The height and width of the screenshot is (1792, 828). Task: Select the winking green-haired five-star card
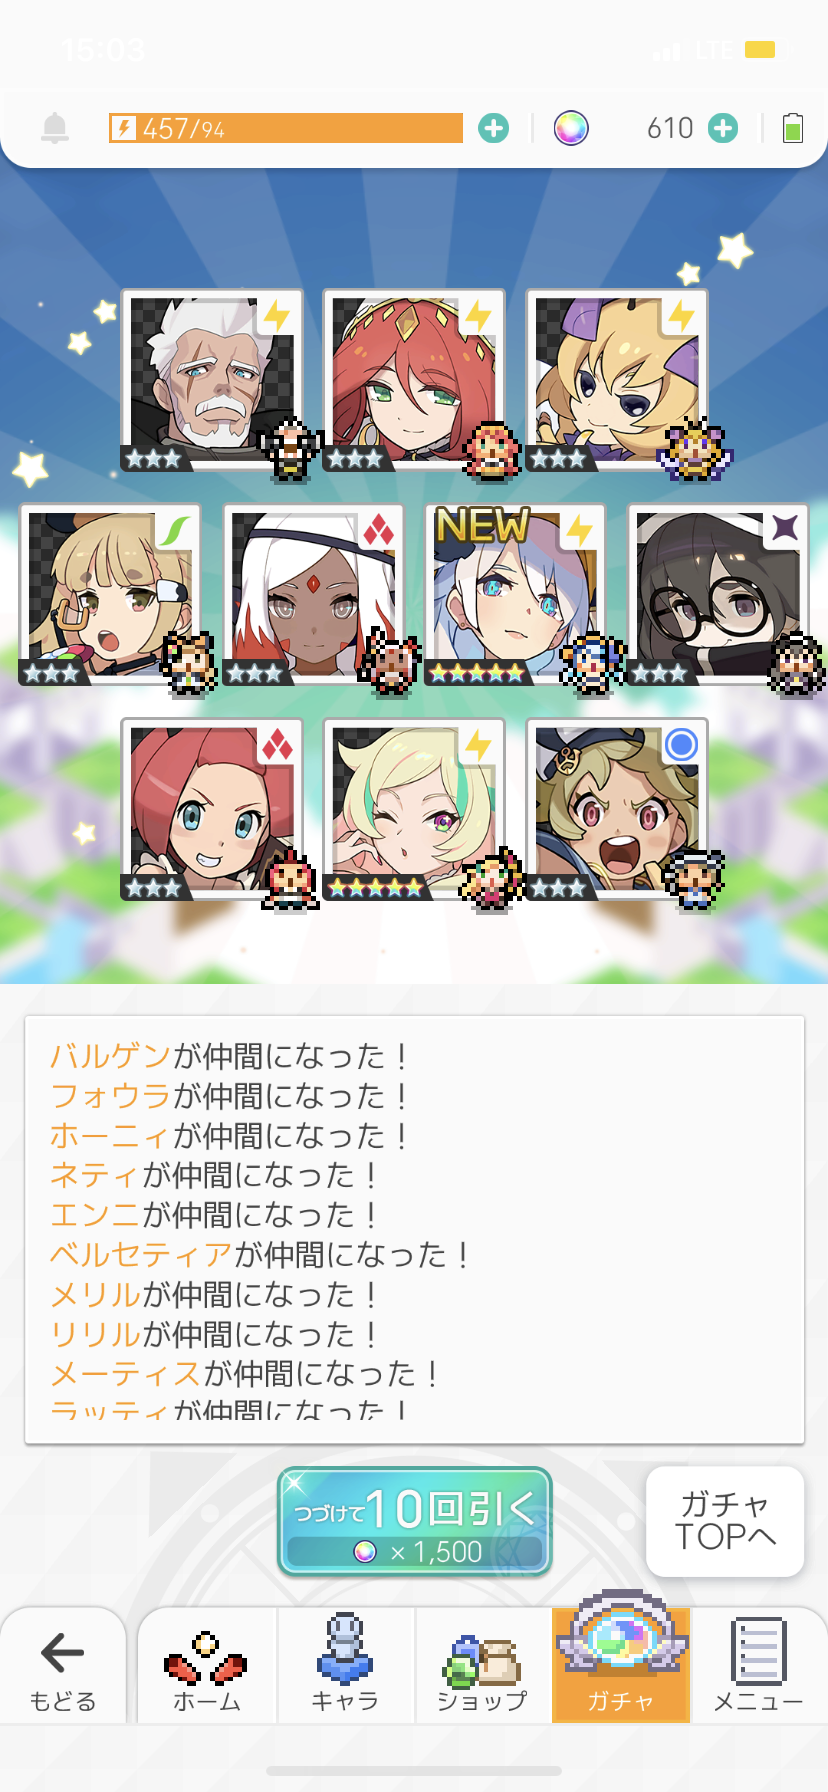[414, 808]
